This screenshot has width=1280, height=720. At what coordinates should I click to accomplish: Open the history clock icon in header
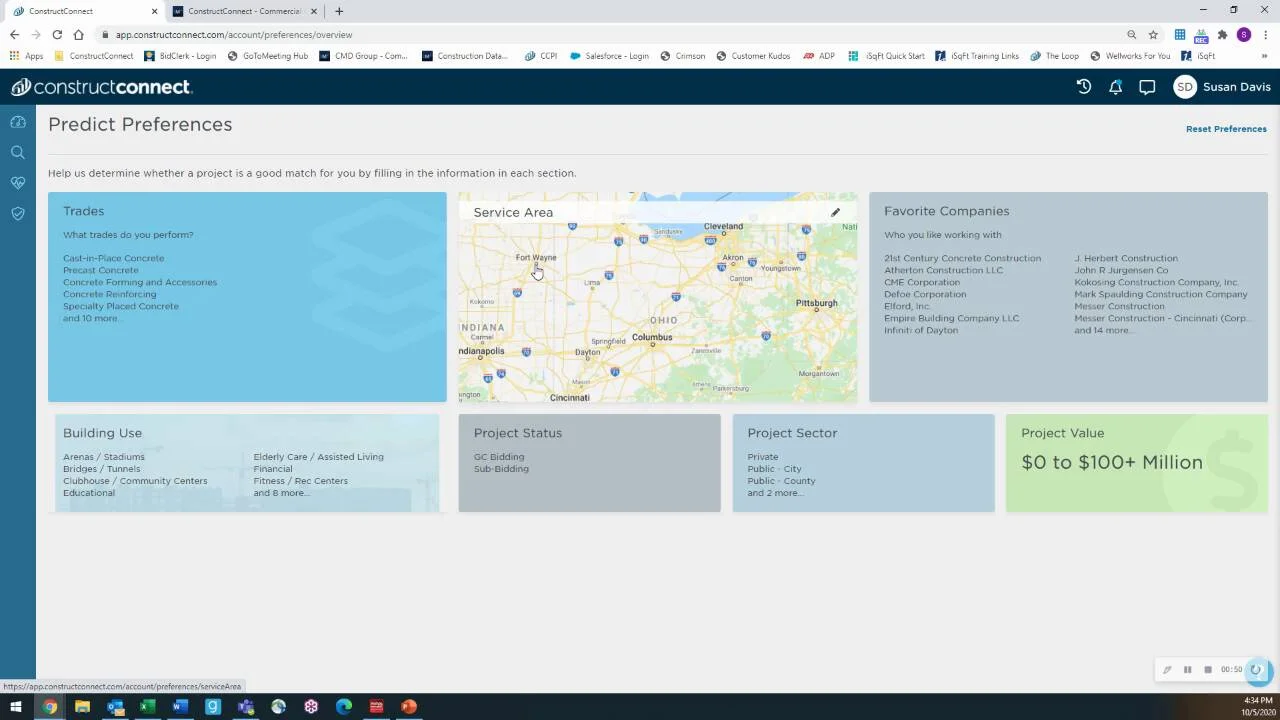click(x=1083, y=87)
